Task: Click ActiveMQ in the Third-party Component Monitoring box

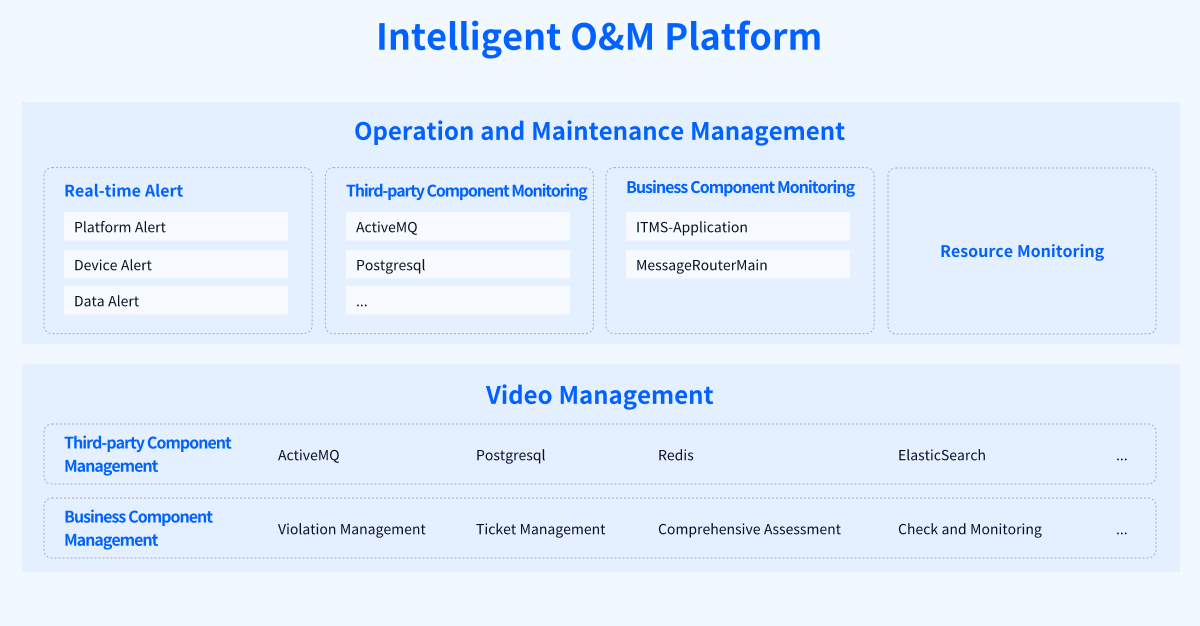Action: [x=458, y=227]
